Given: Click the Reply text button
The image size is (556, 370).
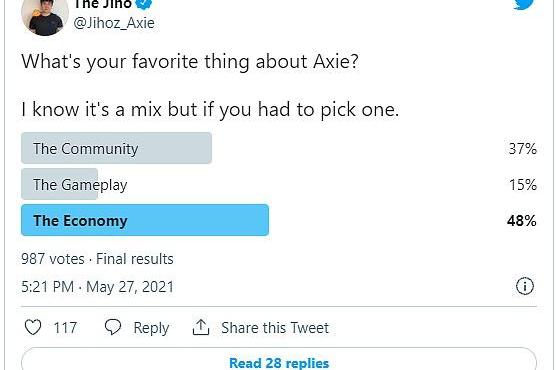Looking at the screenshot, I should tap(151, 328).
